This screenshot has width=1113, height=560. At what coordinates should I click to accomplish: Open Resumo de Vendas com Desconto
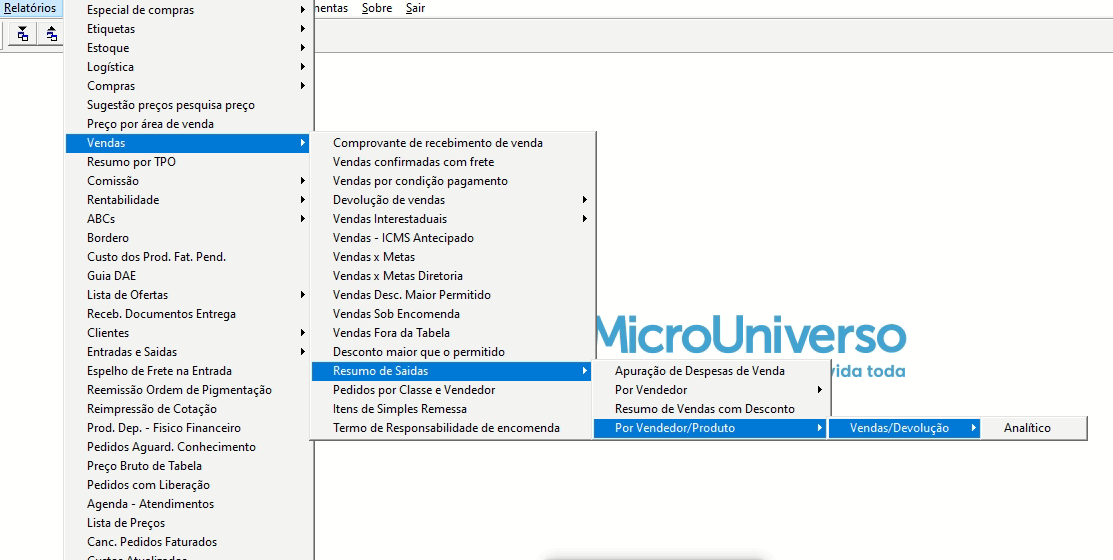coord(710,409)
